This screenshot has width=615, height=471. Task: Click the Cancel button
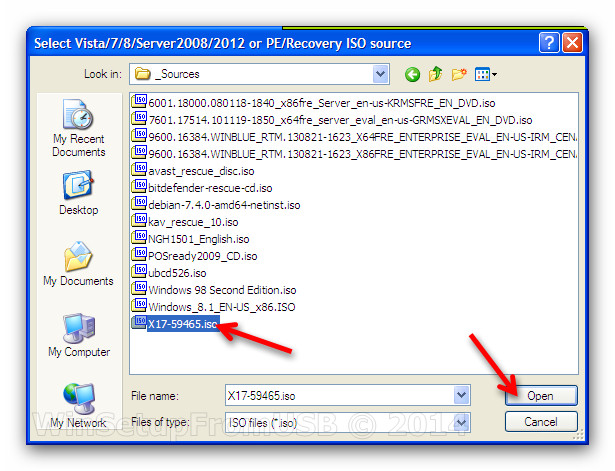tap(541, 422)
